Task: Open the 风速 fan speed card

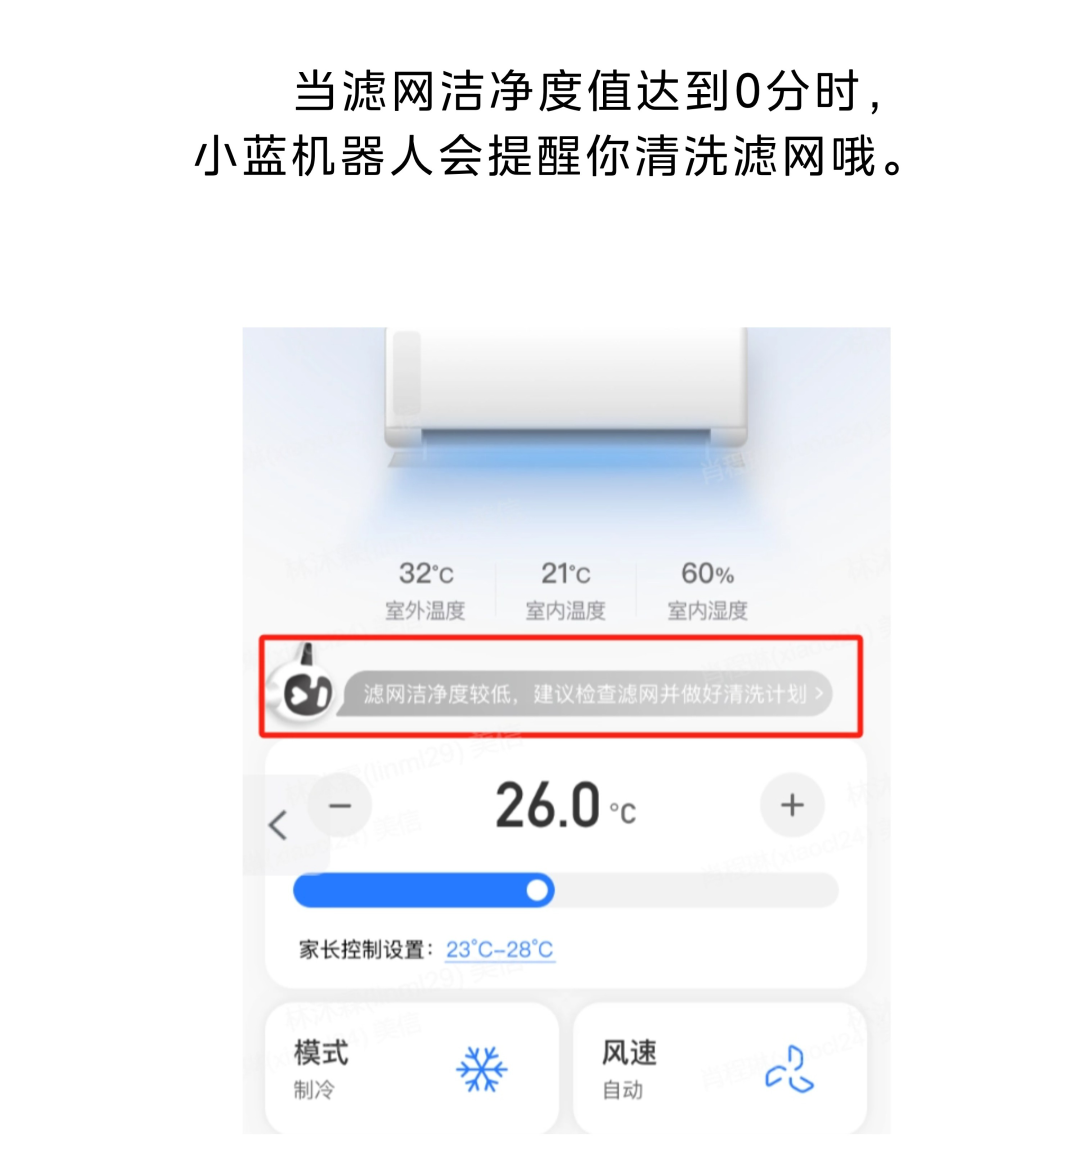Action: tap(719, 1068)
